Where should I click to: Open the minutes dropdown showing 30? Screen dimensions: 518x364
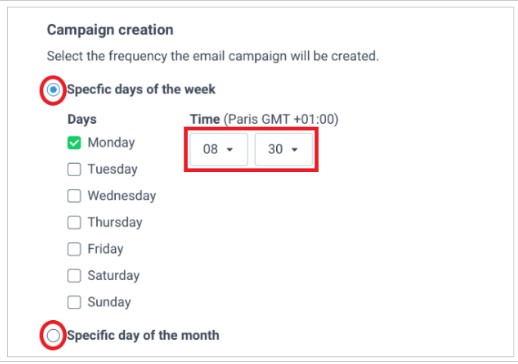click(x=284, y=149)
